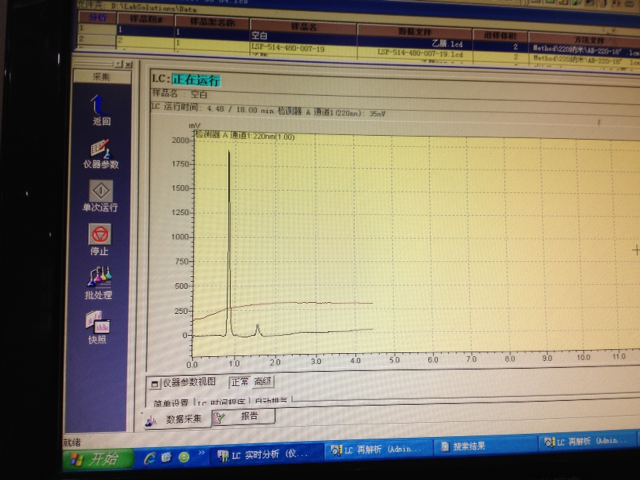Click the 样品架名称 column header

pyautogui.click(x=212, y=22)
